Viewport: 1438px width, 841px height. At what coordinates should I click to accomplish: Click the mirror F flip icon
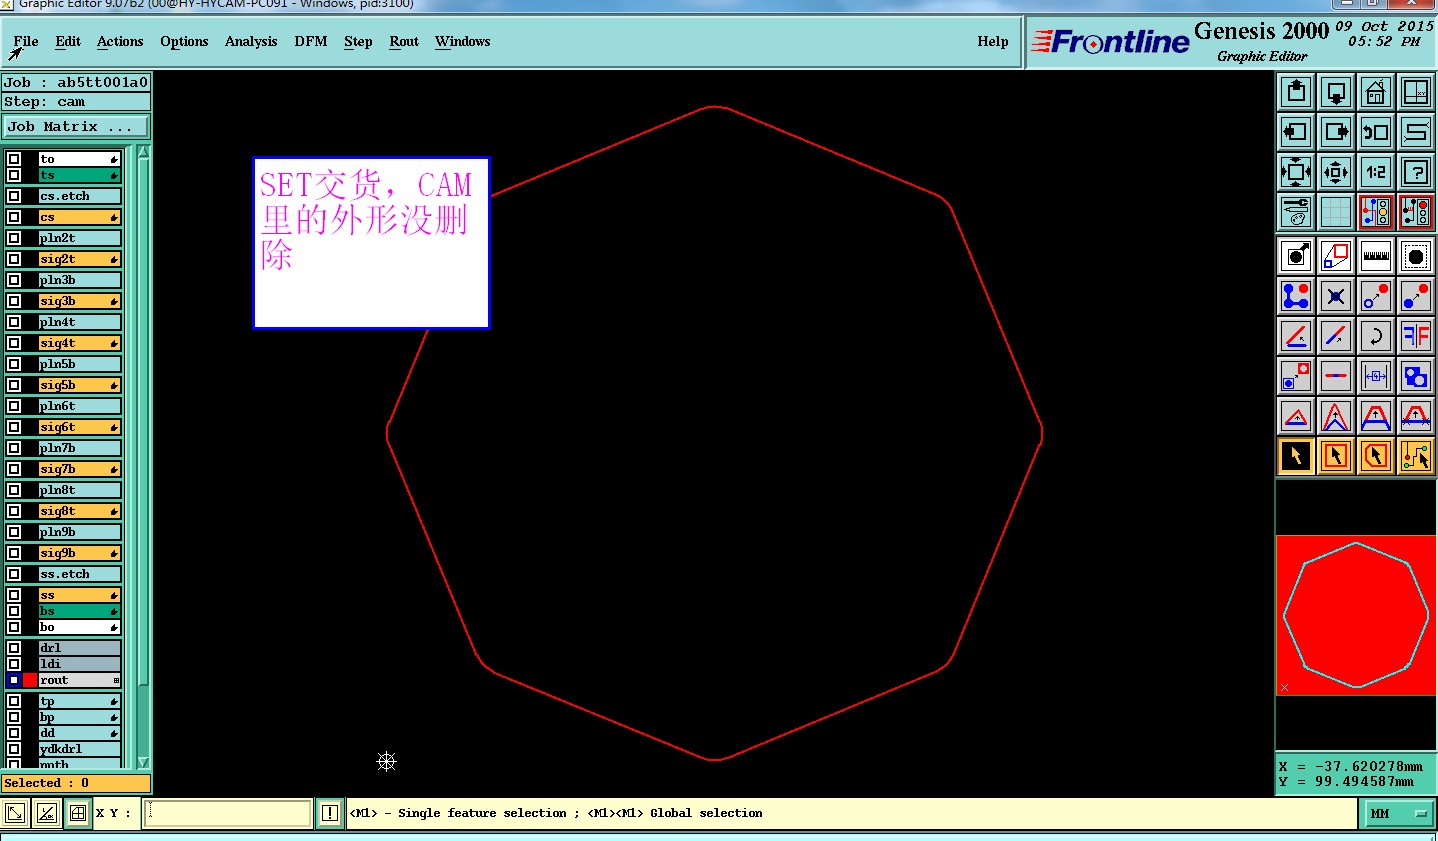(x=1416, y=336)
